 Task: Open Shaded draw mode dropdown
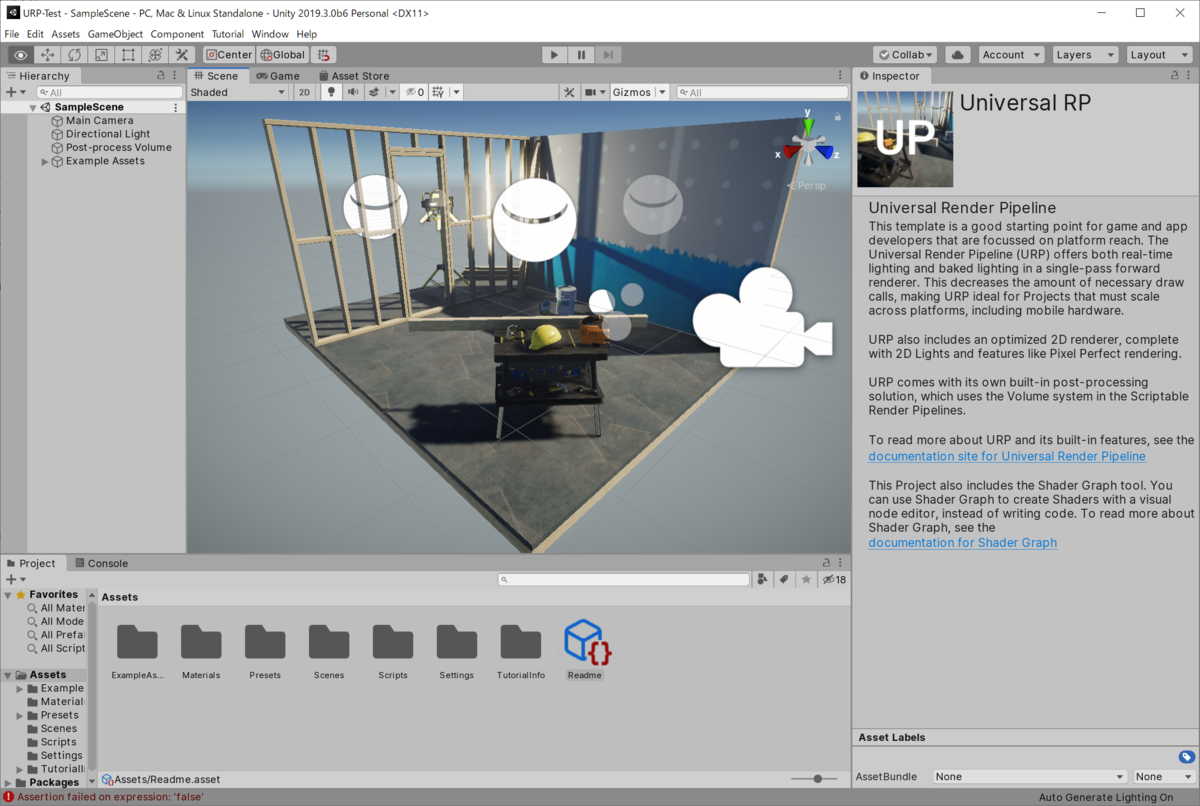[238, 92]
